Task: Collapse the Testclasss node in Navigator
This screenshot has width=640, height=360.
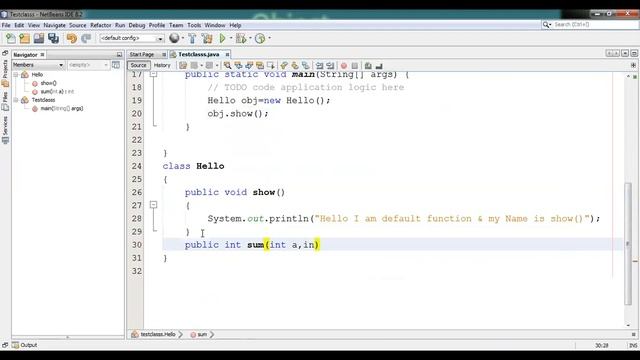Action: pos(16,100)
